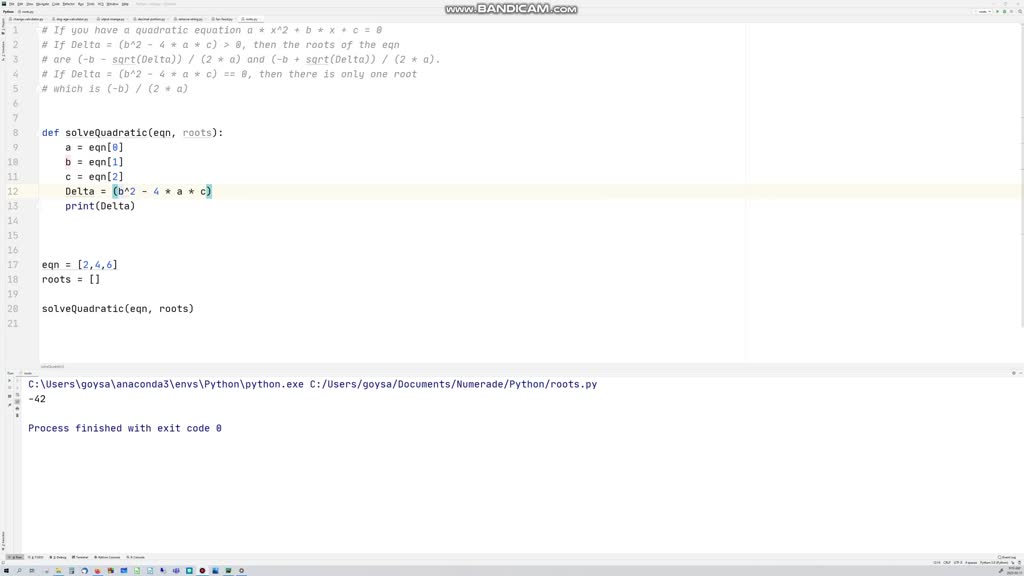This screenshot has width=1024, height=576.
Task: Switch to the change-calculator.py editor tab
Action: click(27, 19)
